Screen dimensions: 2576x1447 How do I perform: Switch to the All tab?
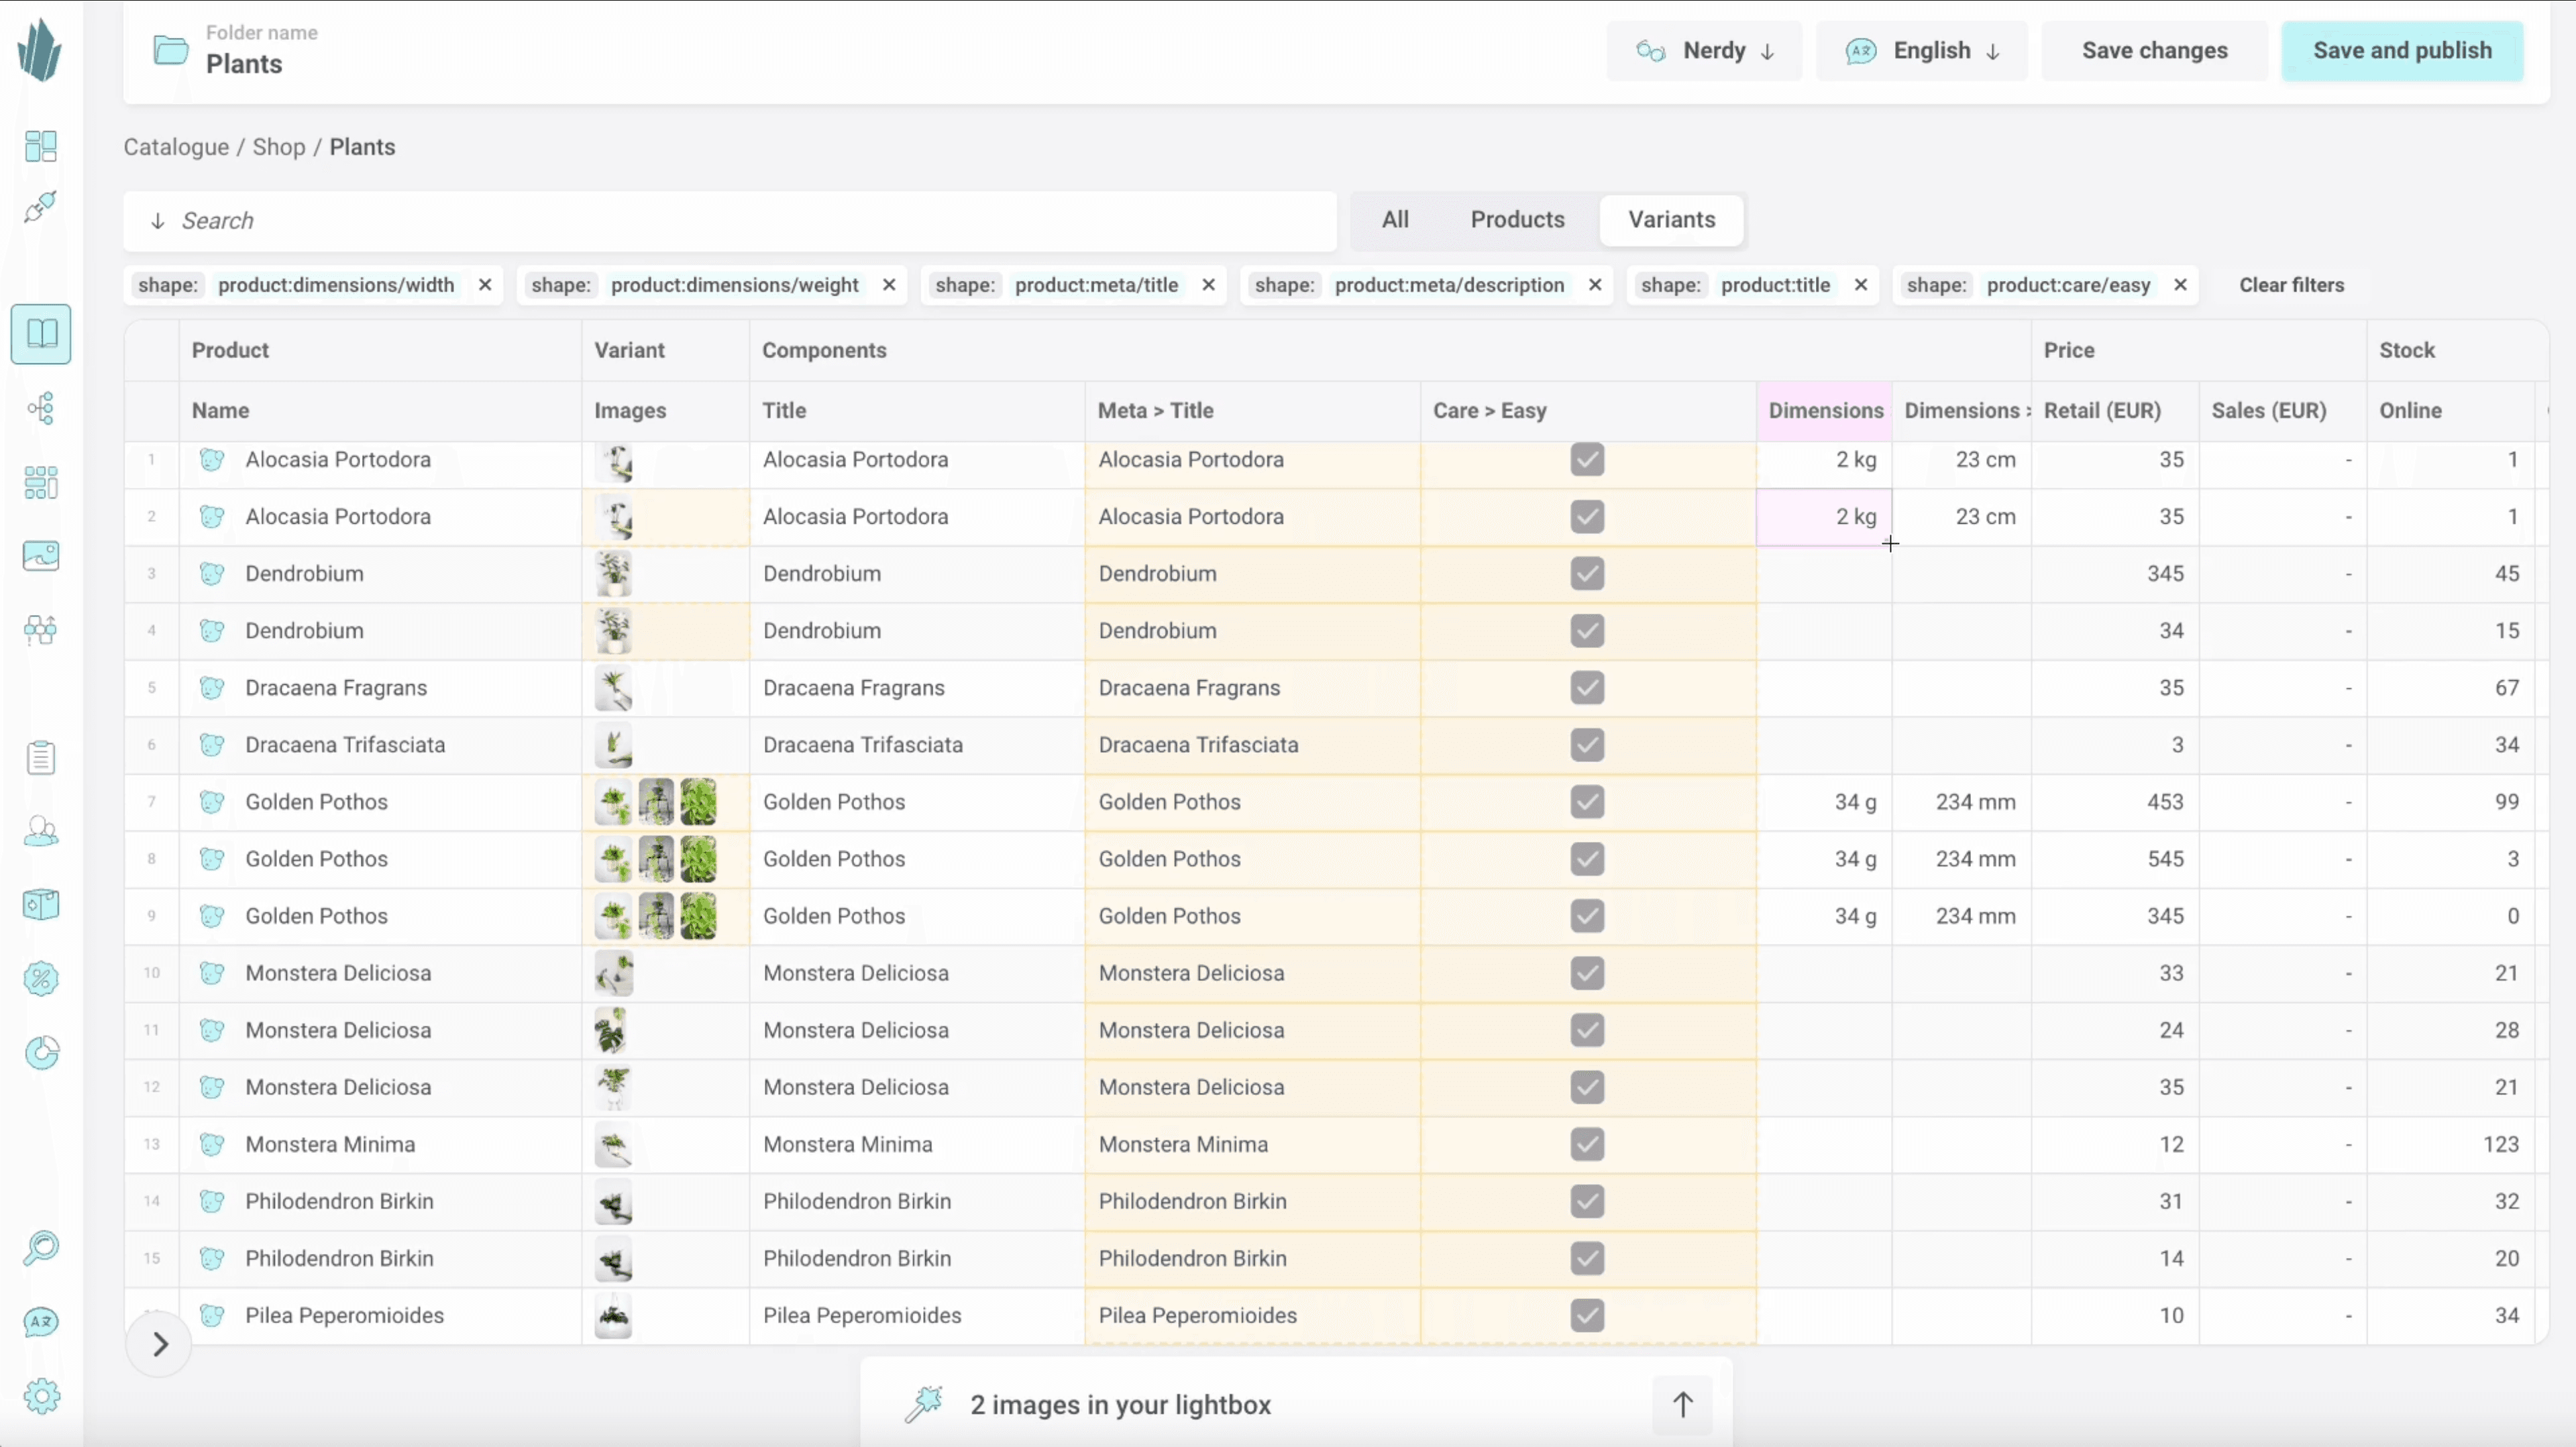click(x=1395, y=220)
